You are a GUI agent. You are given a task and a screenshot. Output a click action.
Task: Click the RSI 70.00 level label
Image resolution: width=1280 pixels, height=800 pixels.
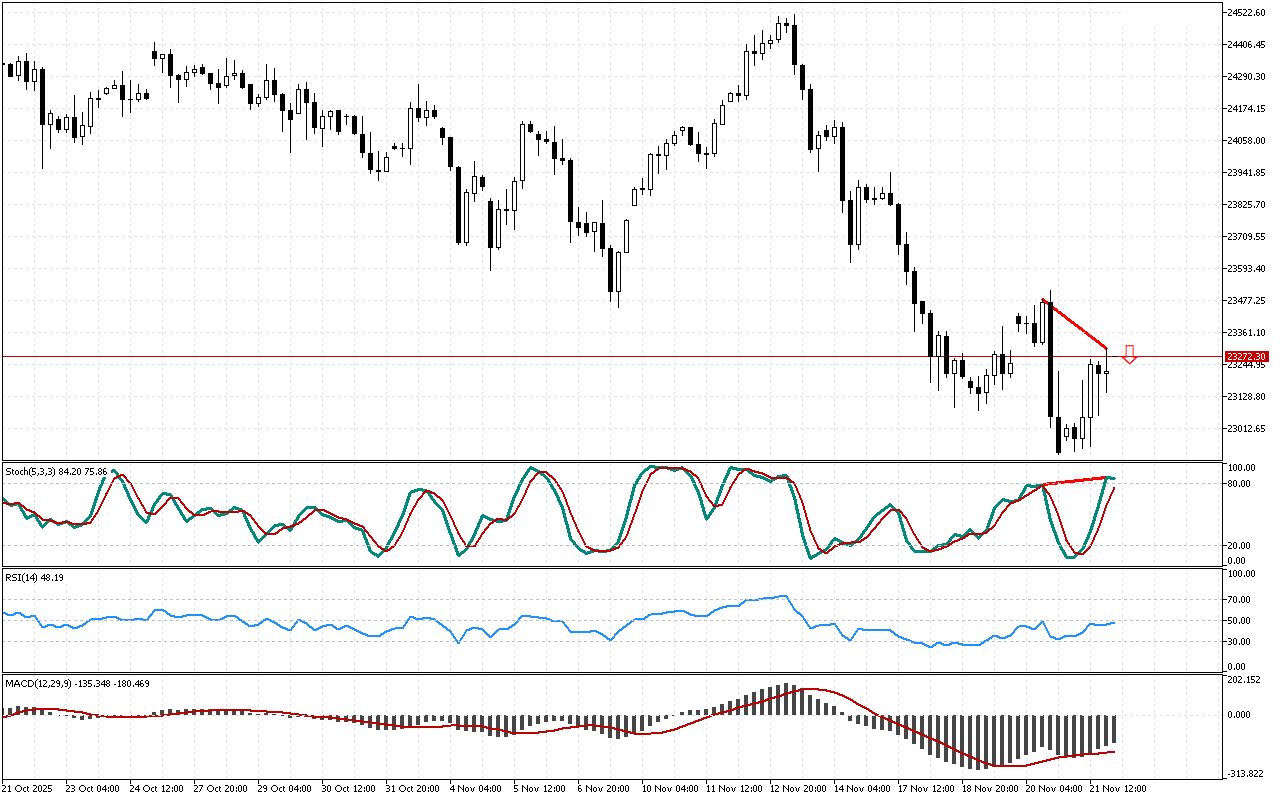click(1240, 600)
